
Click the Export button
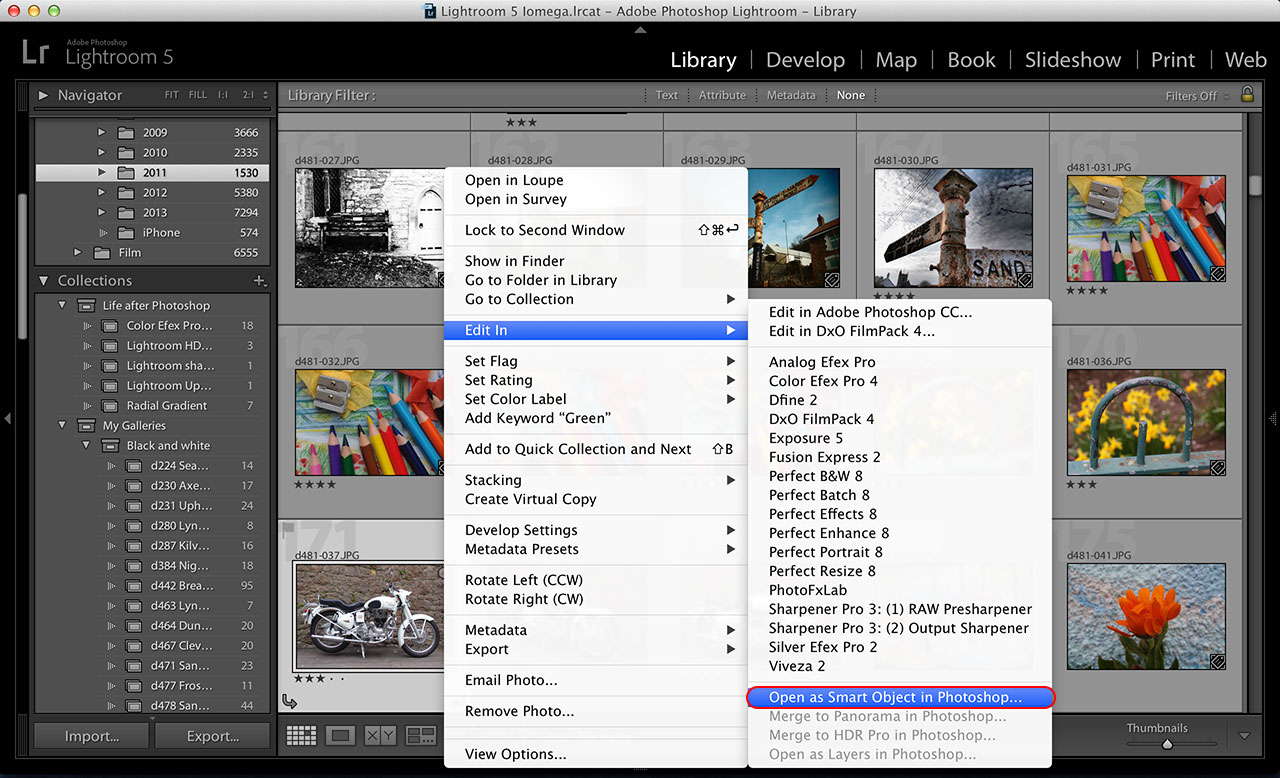pos(212,736)
